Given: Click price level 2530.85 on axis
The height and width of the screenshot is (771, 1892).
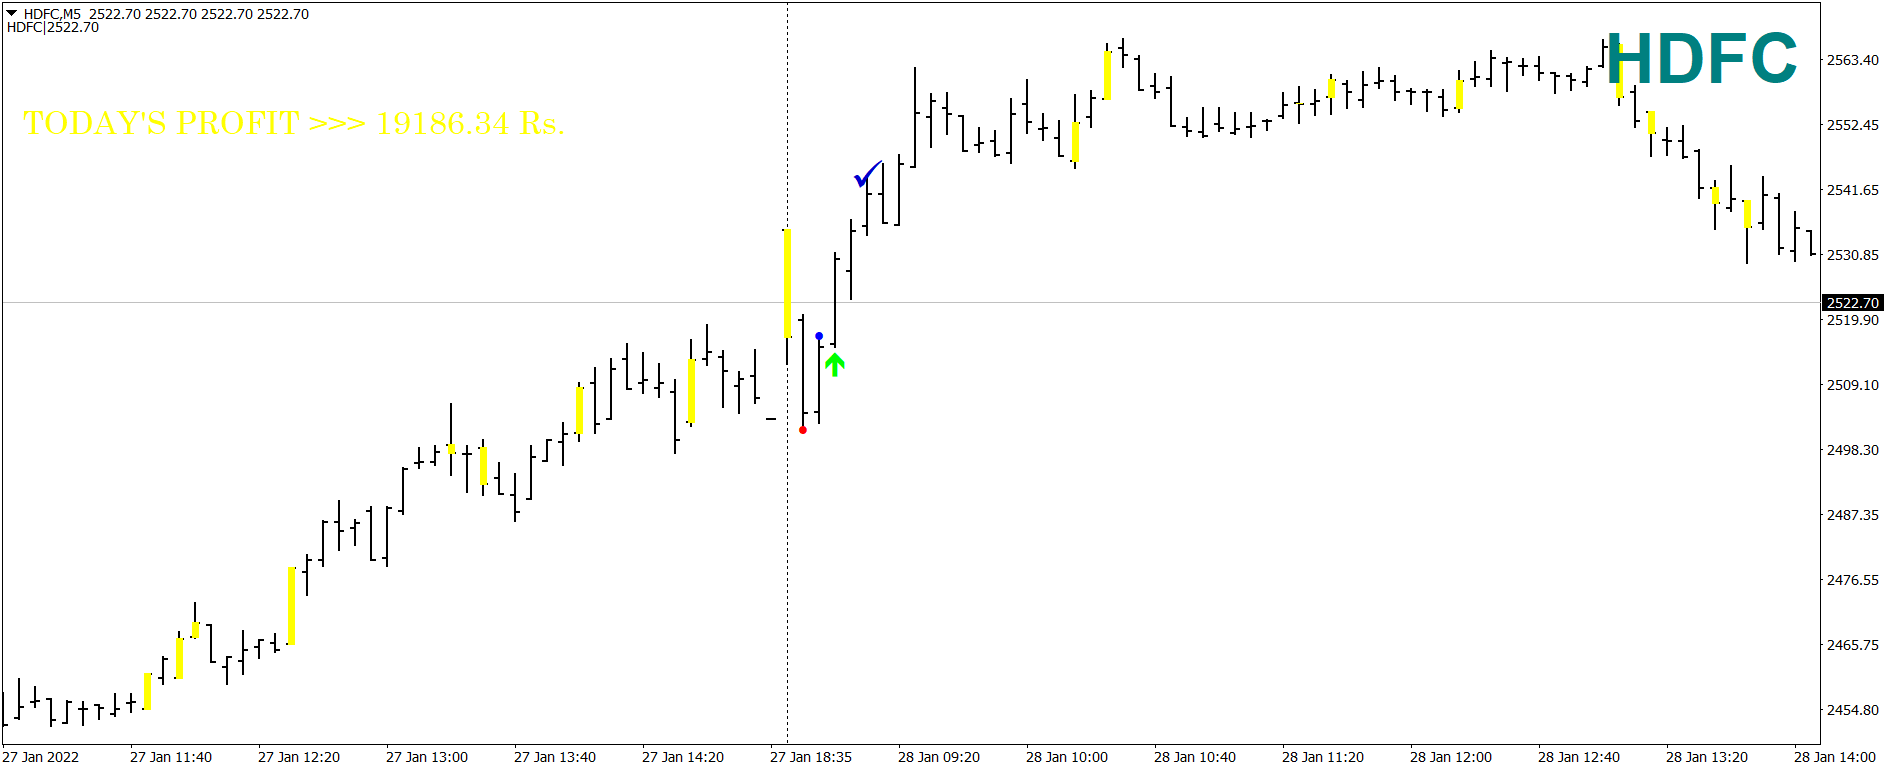Looking at the screenshot, I should click(1853, 255).
